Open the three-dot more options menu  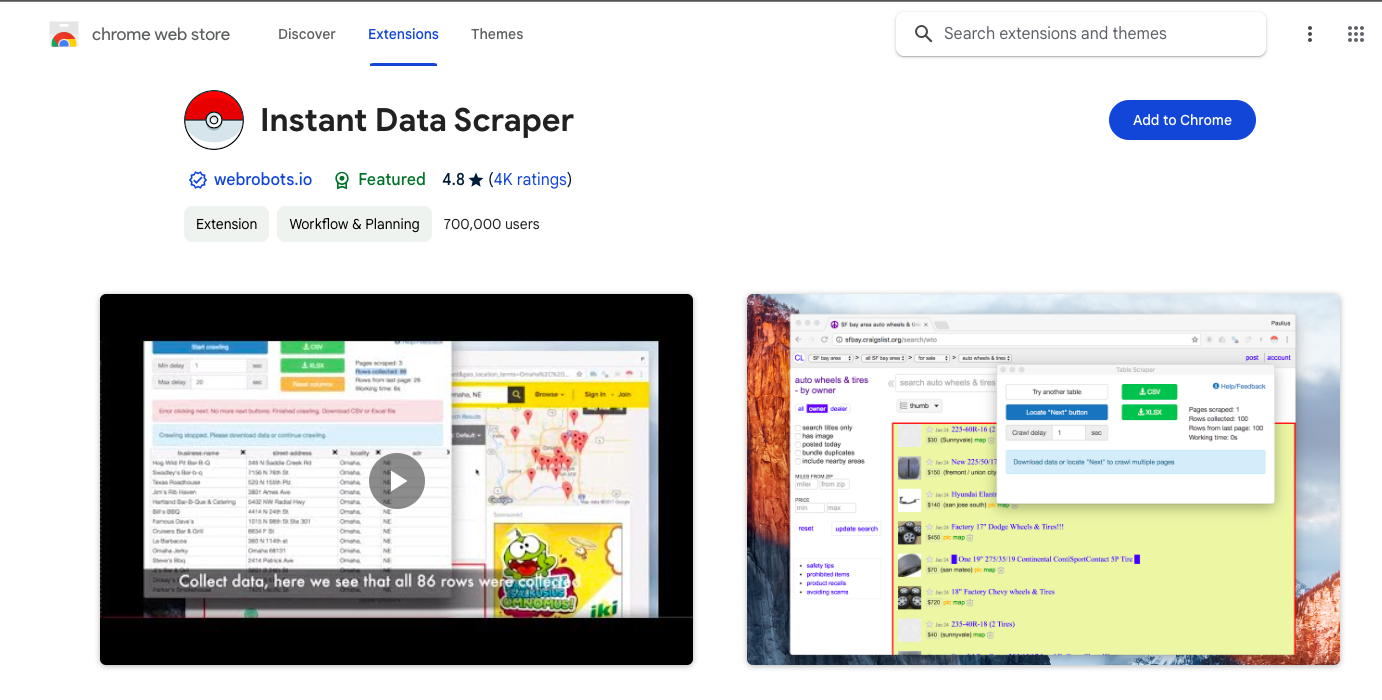1309,34
